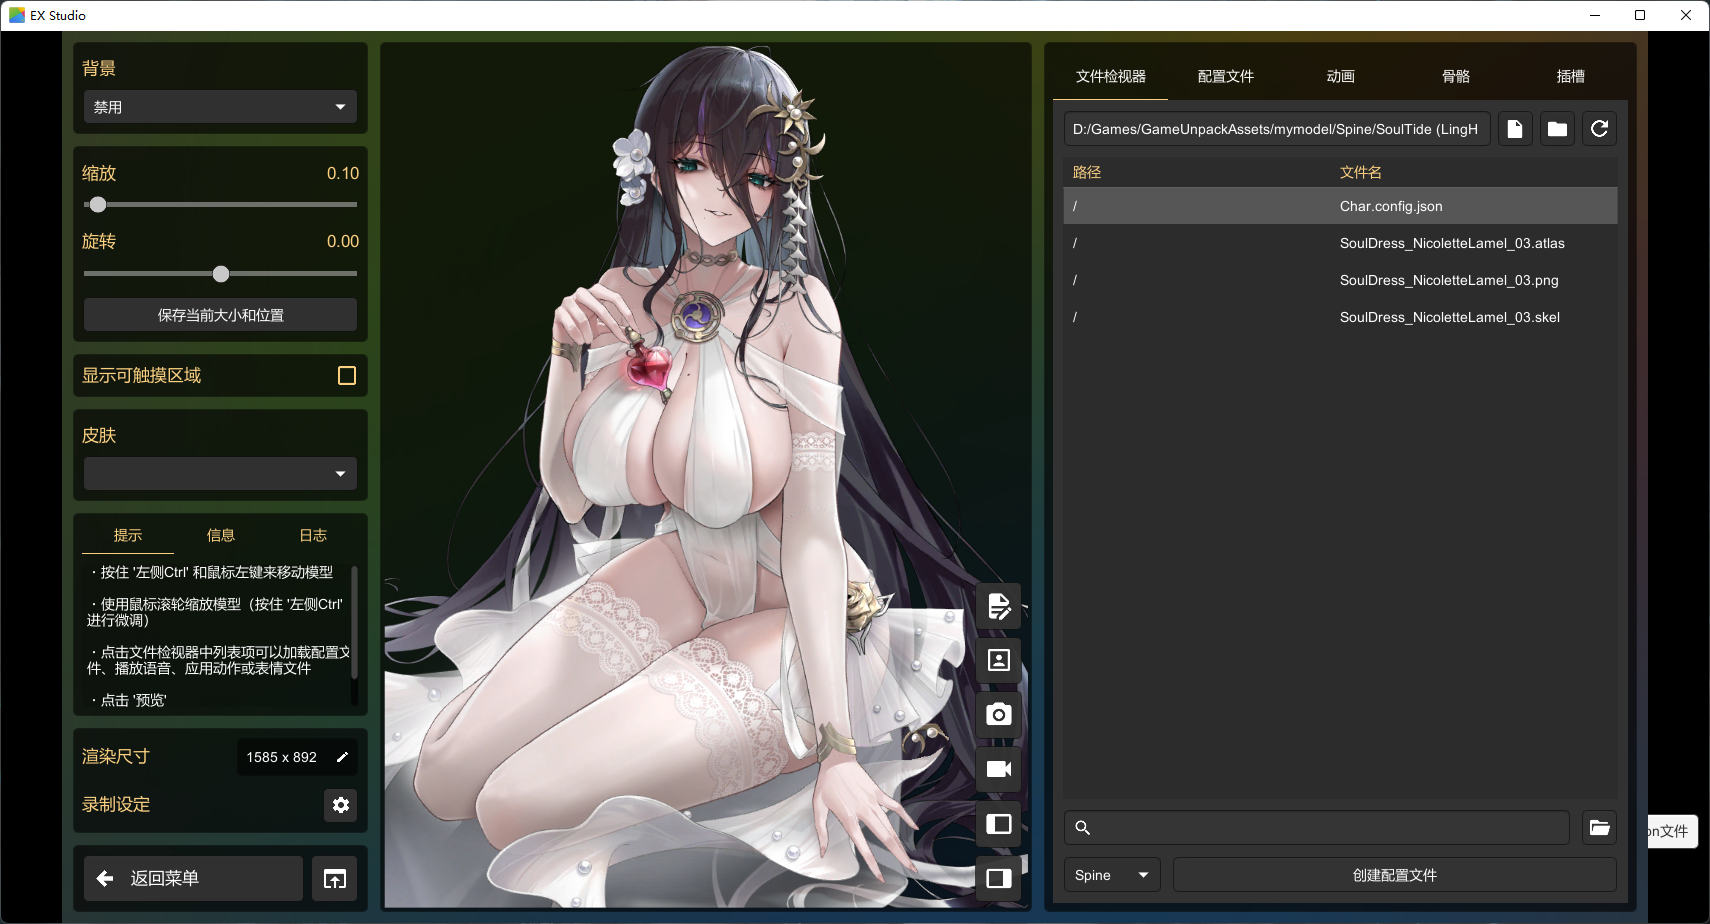Image resolution: width=1710 pixels, height=924 pixels.
Task: Click the new file icon beside path field
Action: (x=1515, y=129)
